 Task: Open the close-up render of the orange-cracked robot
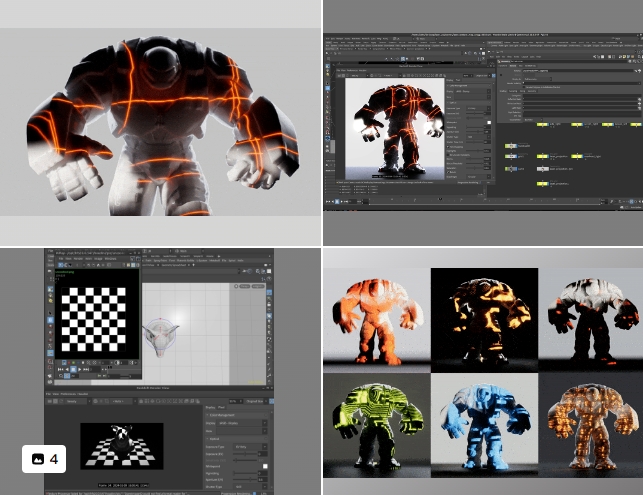click(x=160, y=123)
